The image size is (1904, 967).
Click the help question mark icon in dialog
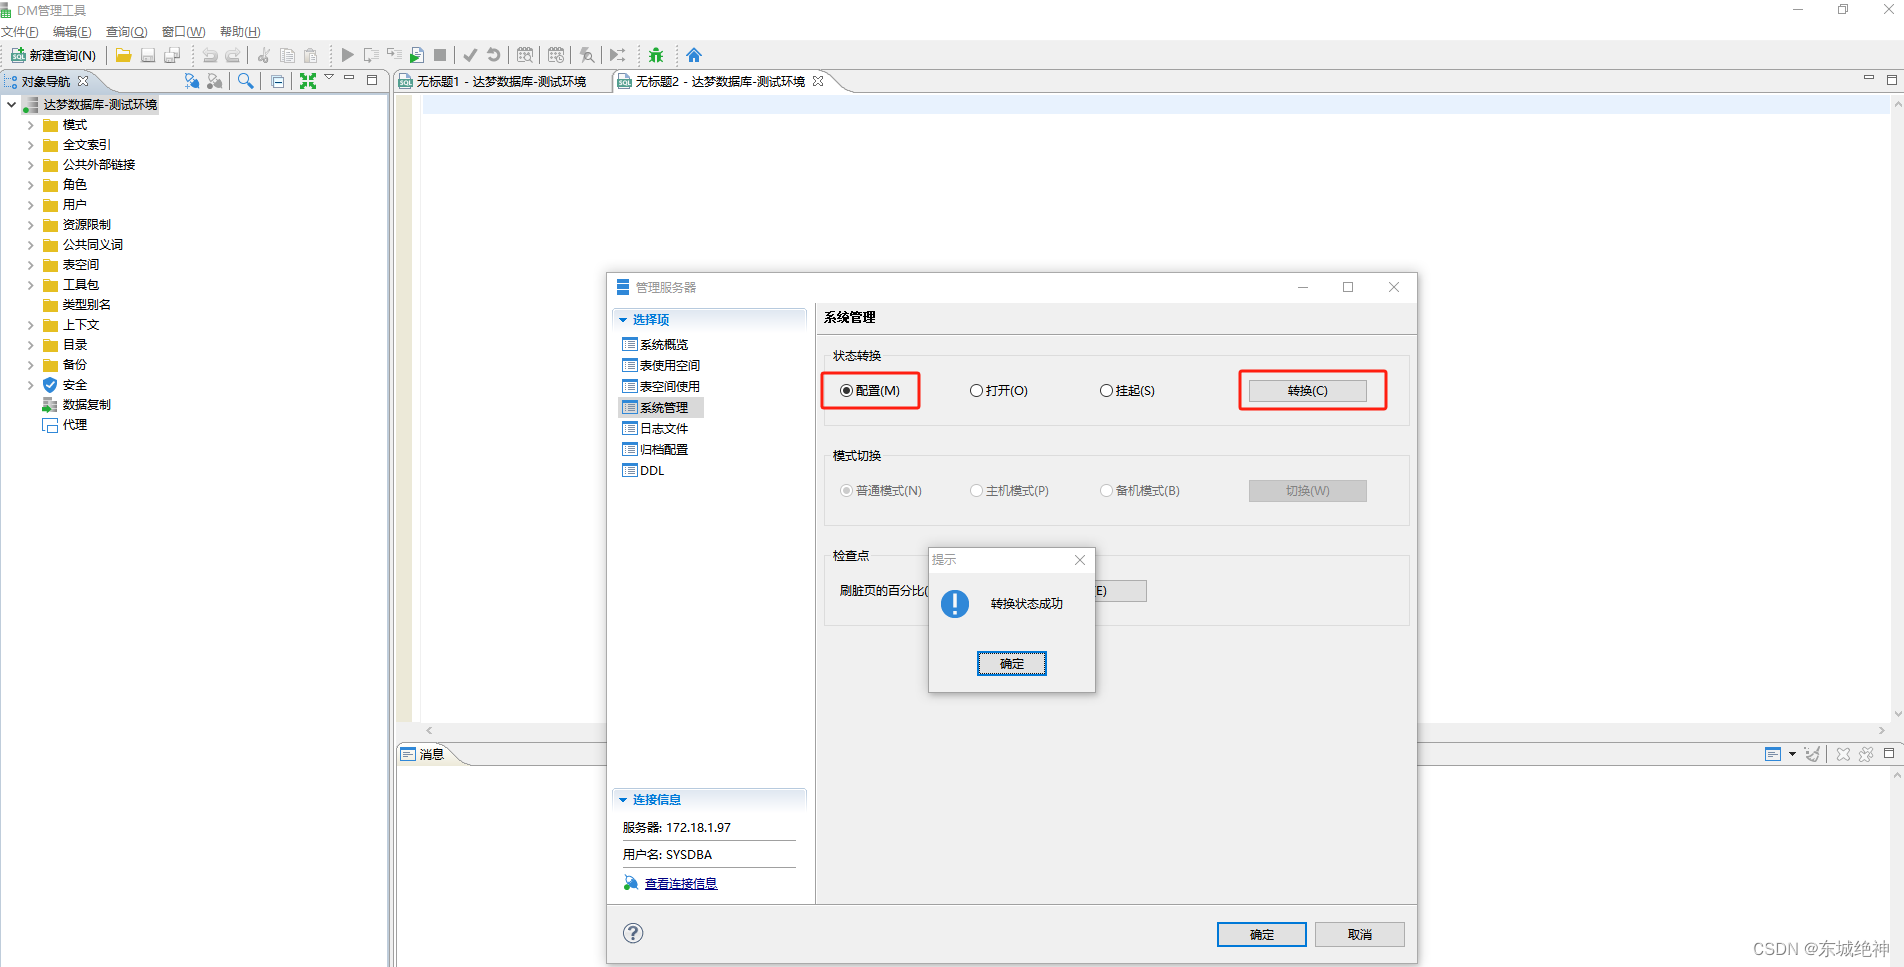tap(633, 933)
